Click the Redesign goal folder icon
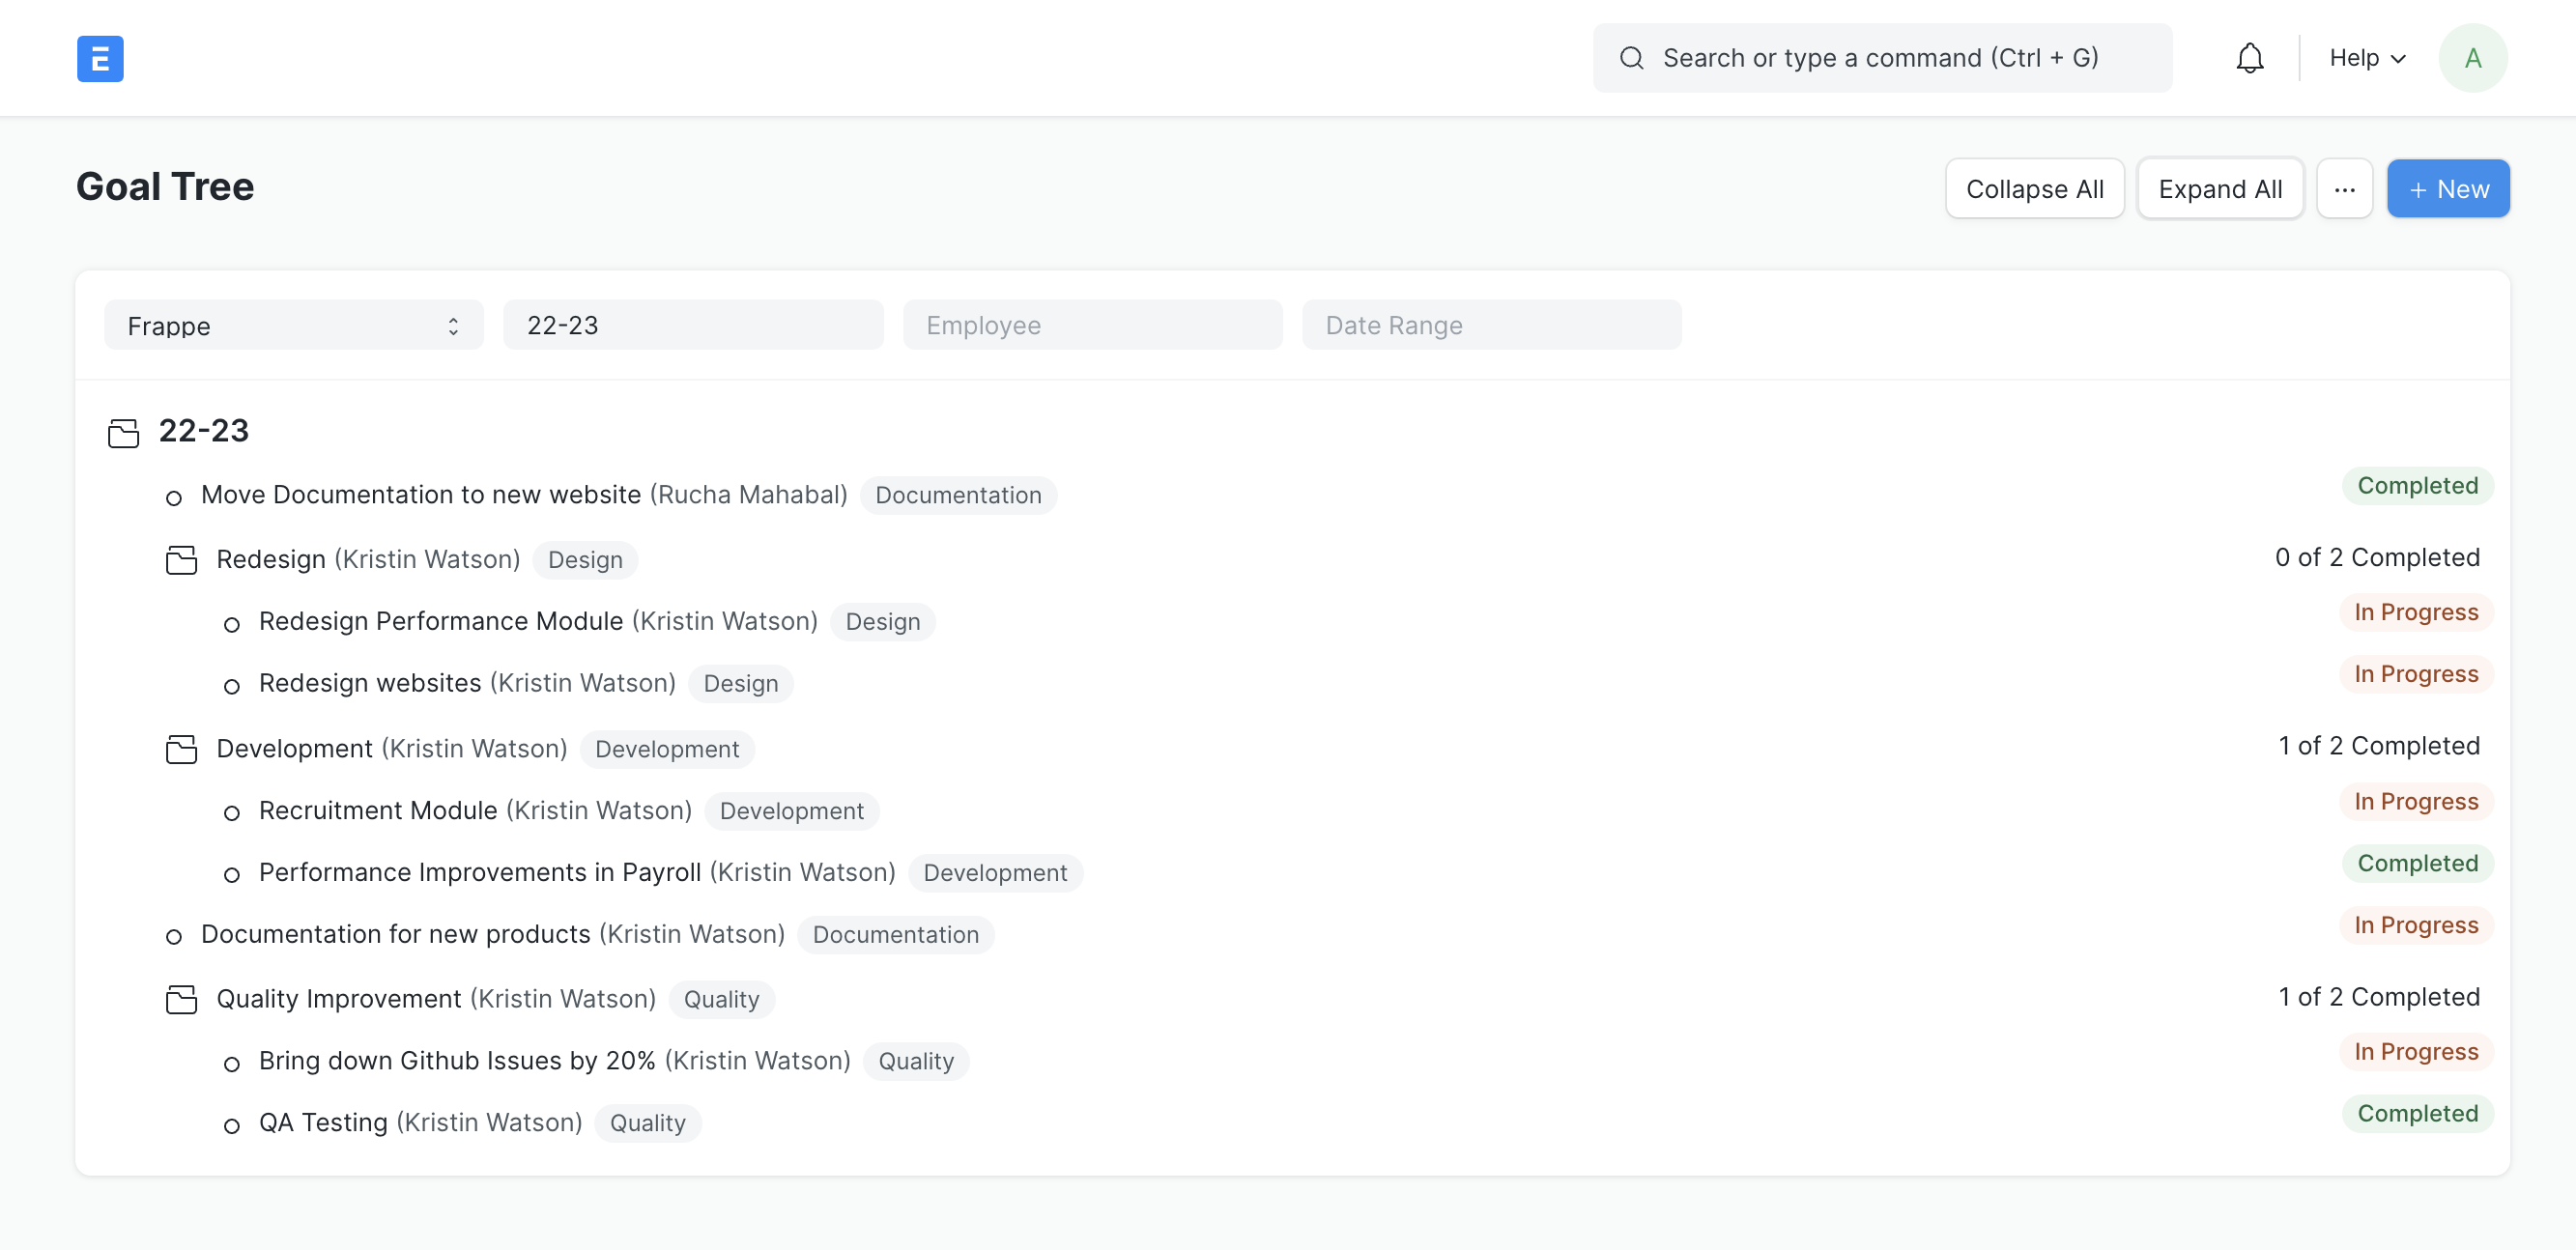Screen dimensions: 2576x1250 tap(181, 560)
